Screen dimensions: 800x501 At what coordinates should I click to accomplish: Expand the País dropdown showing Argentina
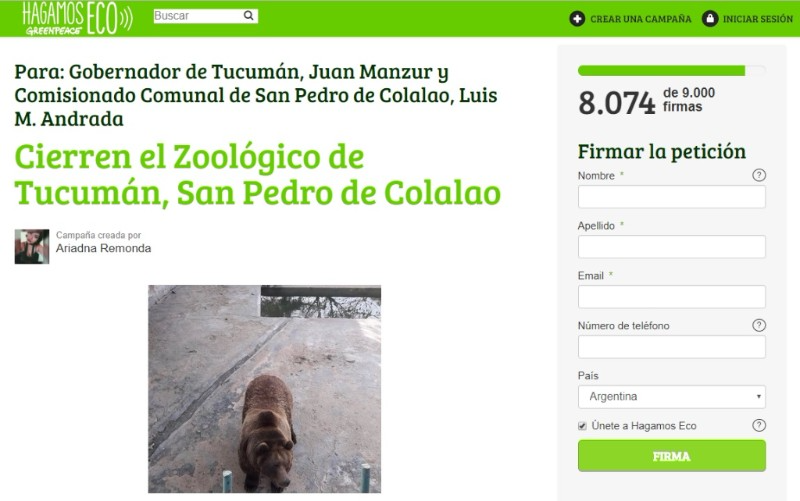[x=671, y=396]
